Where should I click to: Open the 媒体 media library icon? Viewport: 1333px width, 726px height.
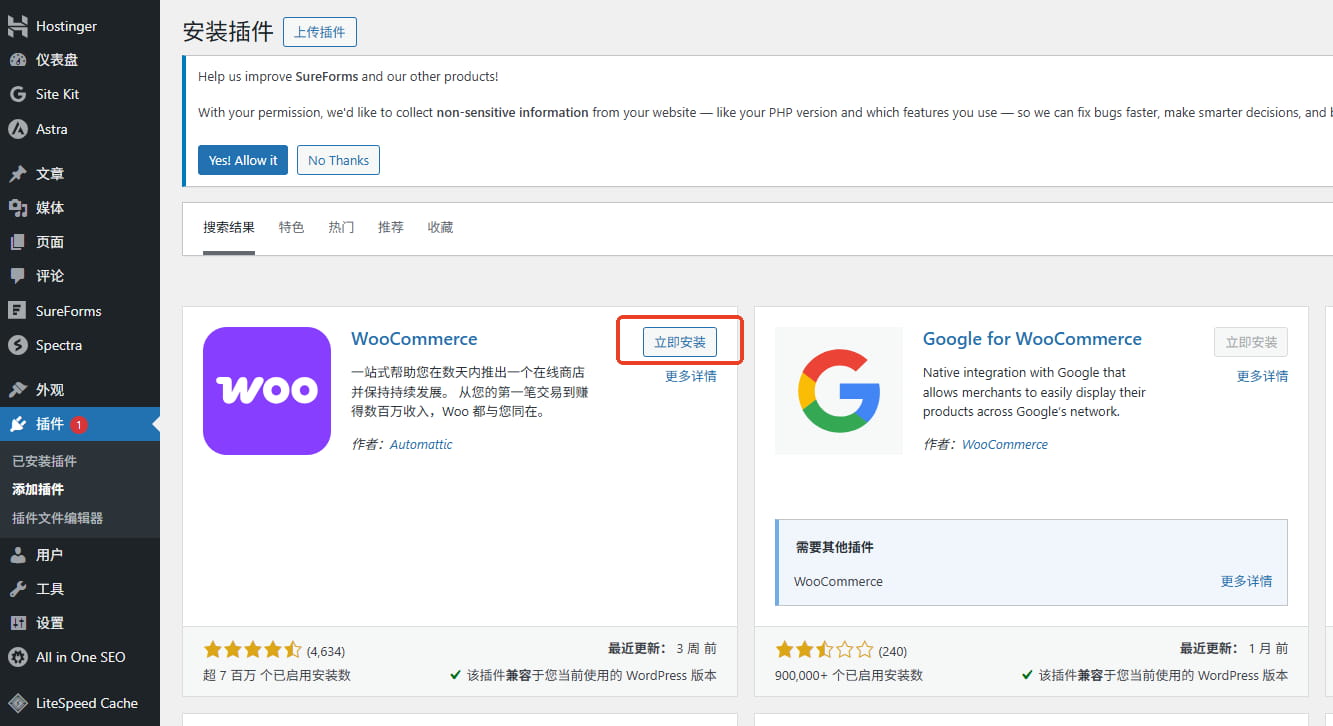coord(18,208)
